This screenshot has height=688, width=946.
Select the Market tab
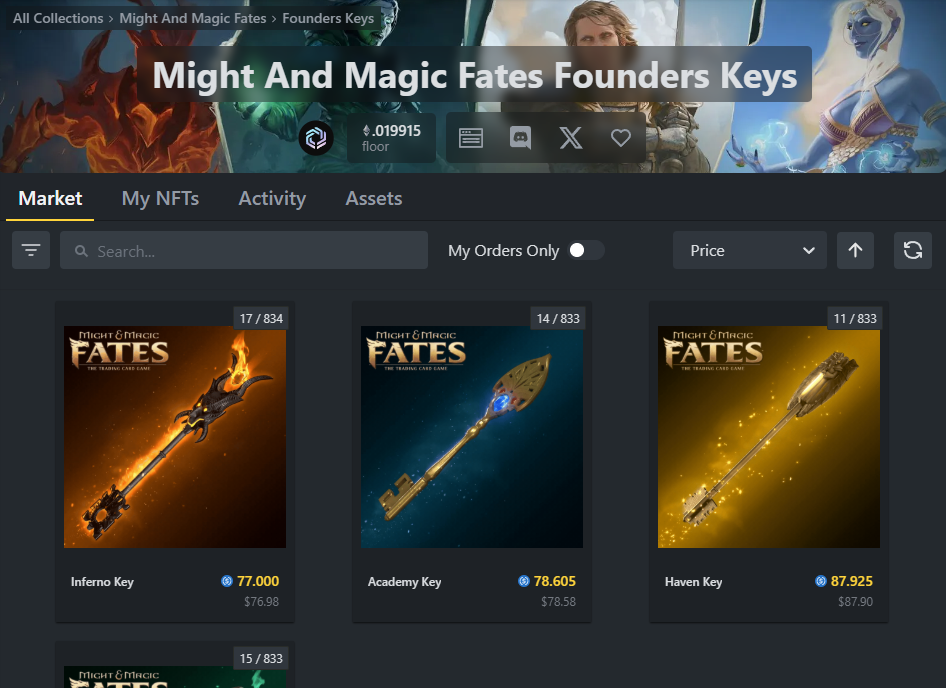pyautogui.click(x=50, y=198)
